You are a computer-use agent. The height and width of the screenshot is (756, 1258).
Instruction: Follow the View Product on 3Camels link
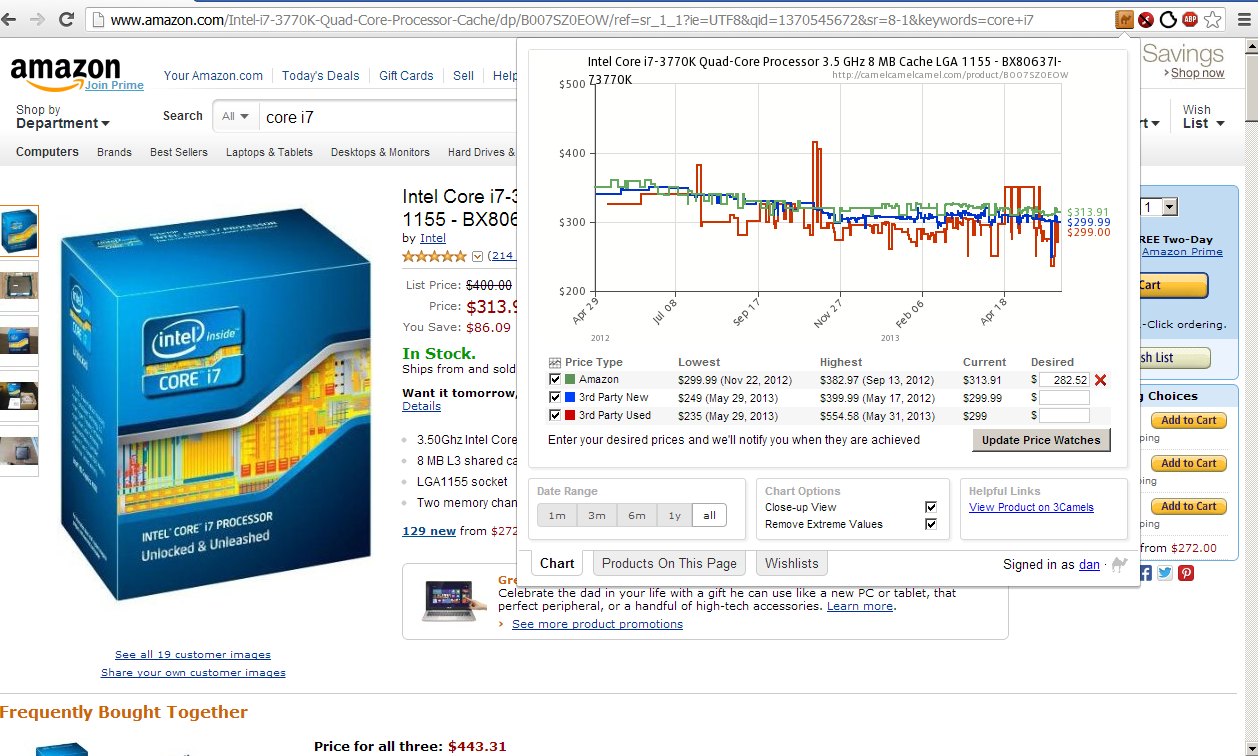(1031, 507)
